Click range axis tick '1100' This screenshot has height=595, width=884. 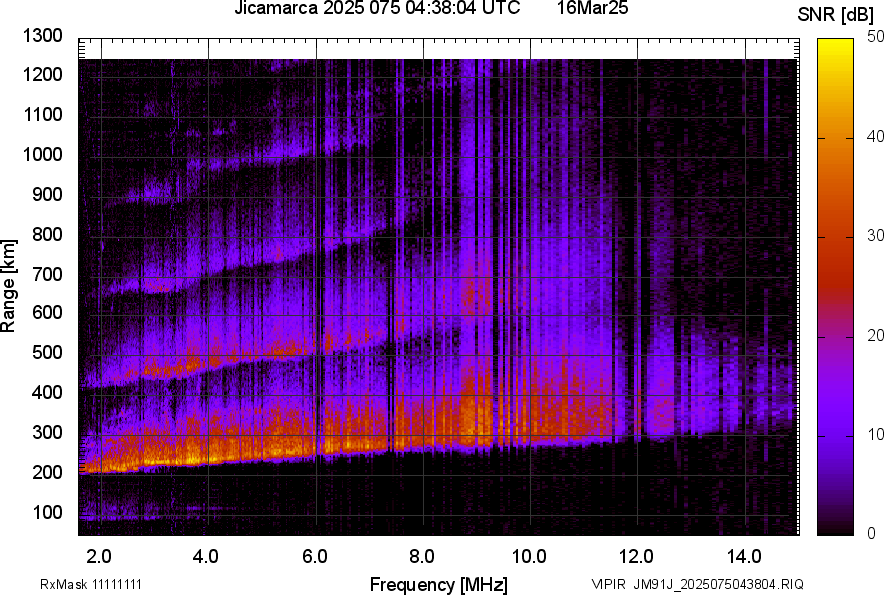click(x=42, y=114)
